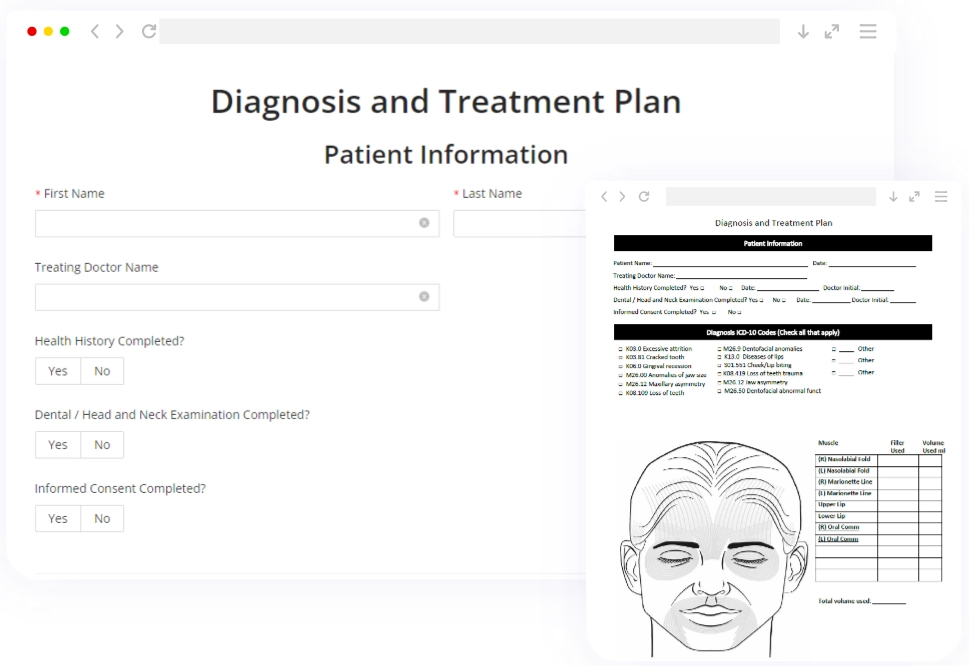Click 'Patient Information' black header in preview
The width and height of the screenshot is (969, 666).
click(x=772, y=243)
